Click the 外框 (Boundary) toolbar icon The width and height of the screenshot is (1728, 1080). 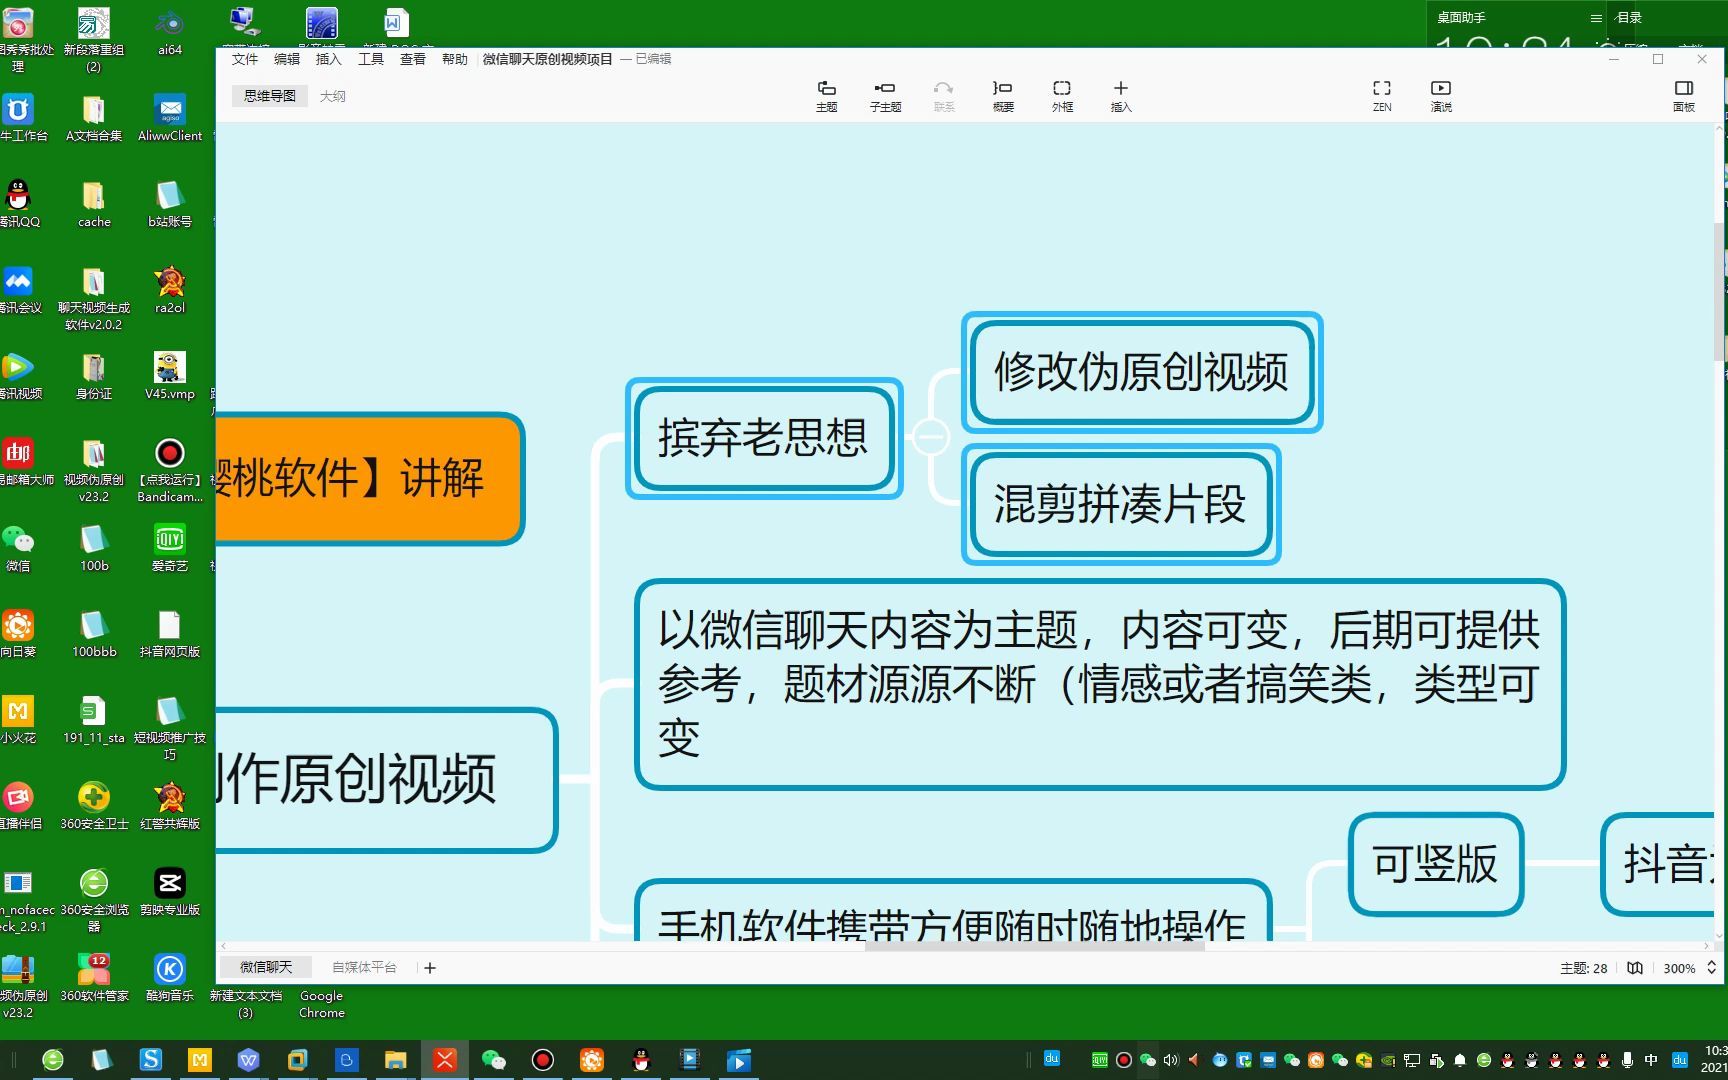1062,95
